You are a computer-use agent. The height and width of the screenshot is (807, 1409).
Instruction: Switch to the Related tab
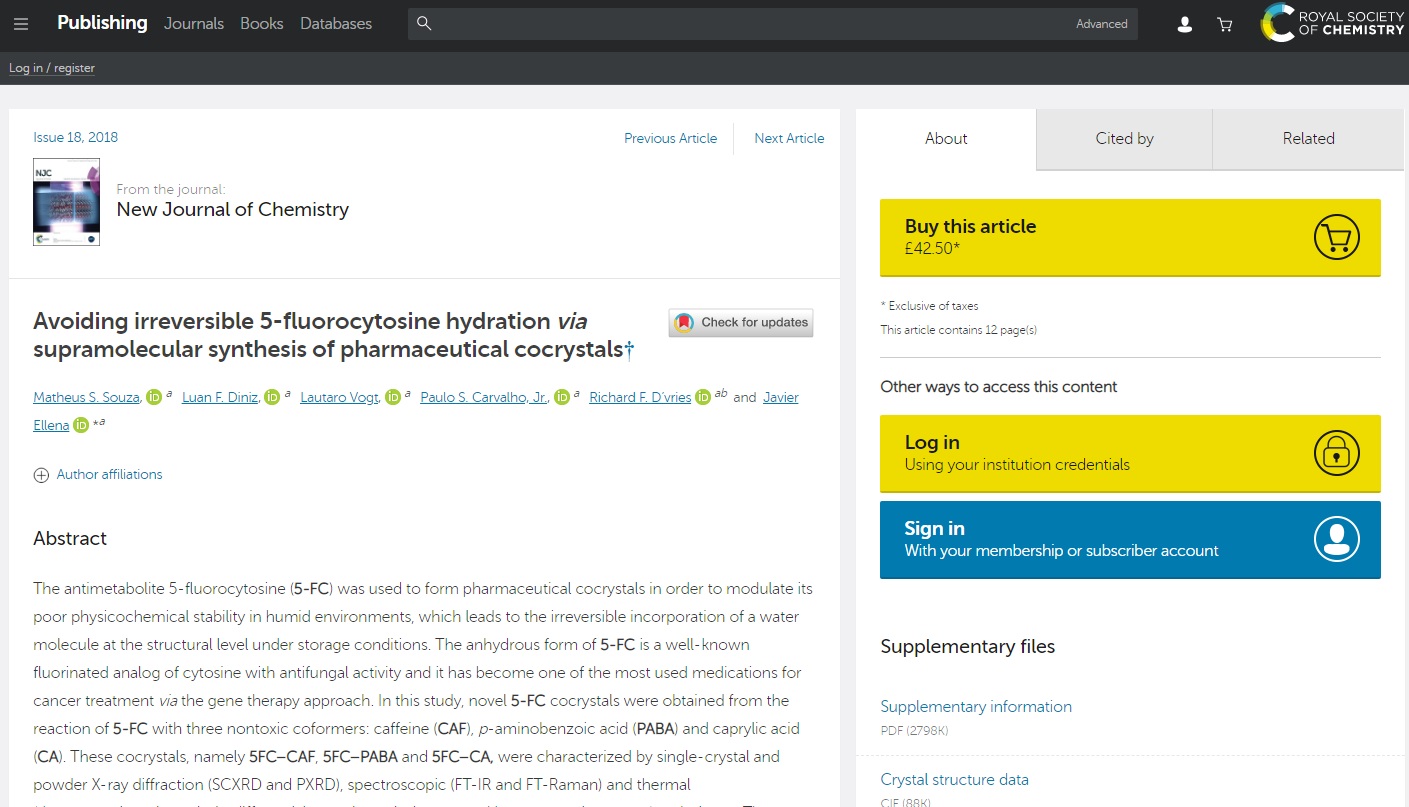click(1308, 139)
